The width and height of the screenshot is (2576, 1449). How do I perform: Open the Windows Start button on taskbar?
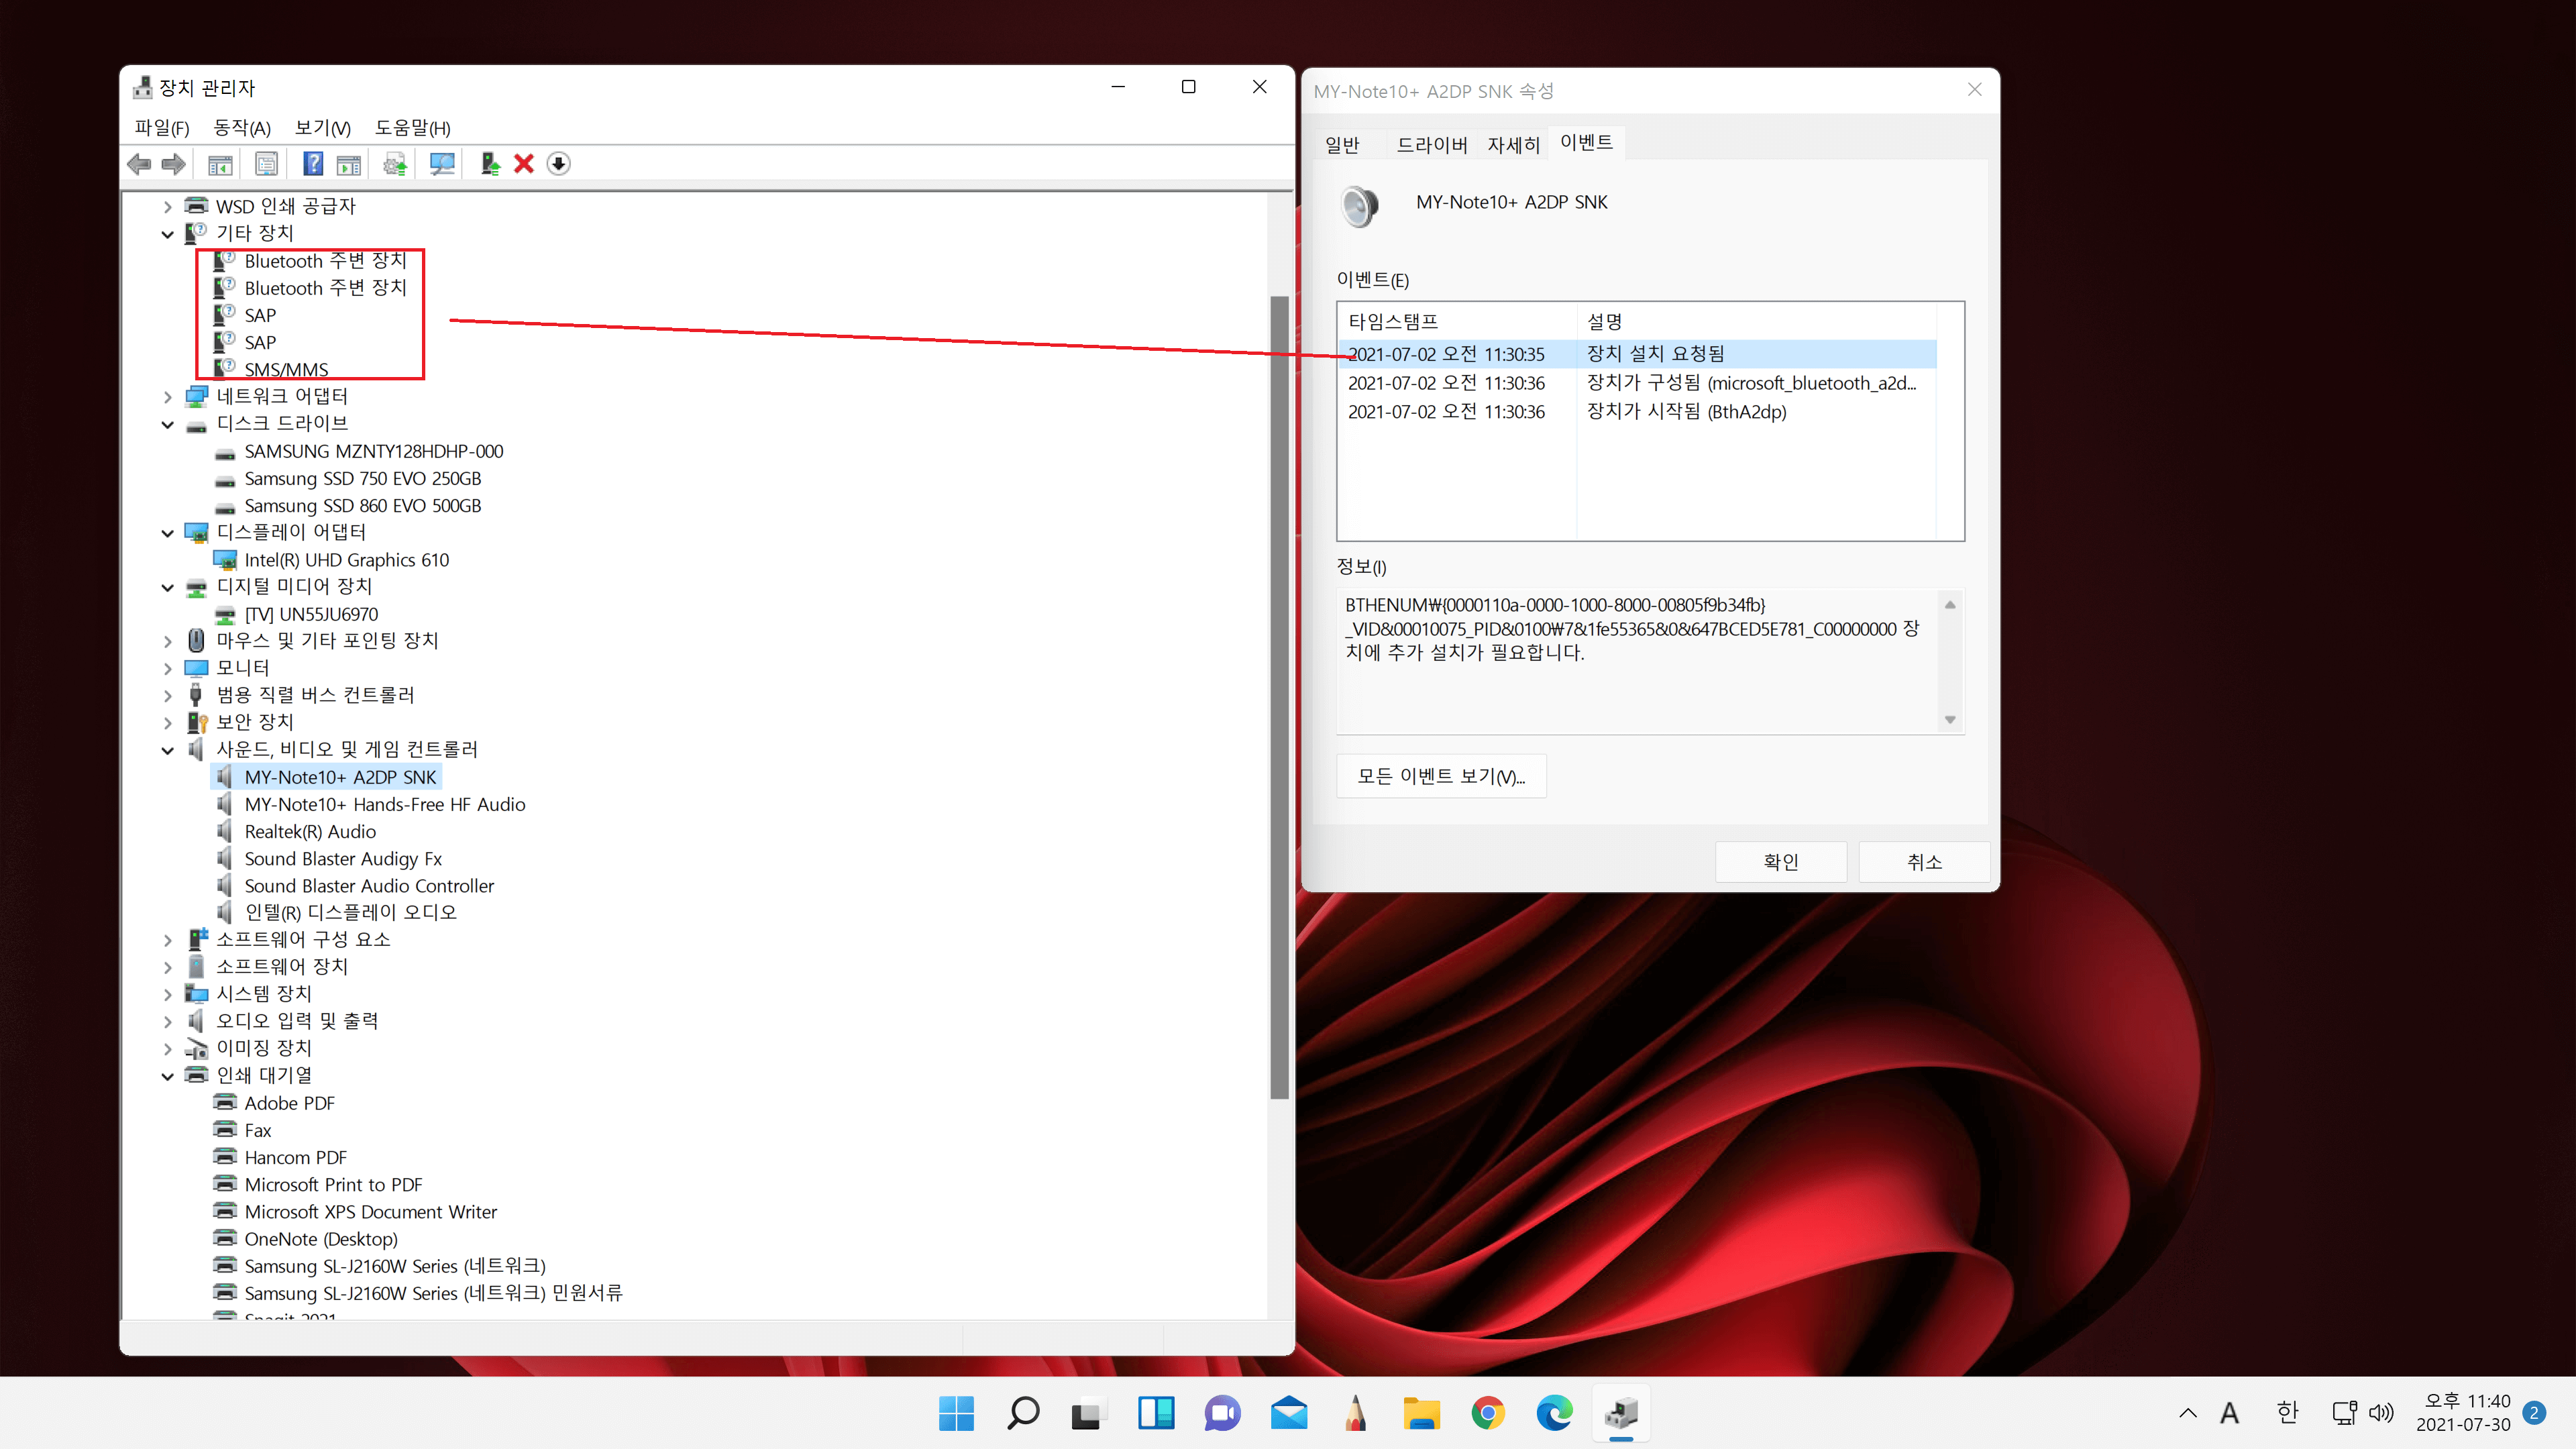tap(956, 1413)
